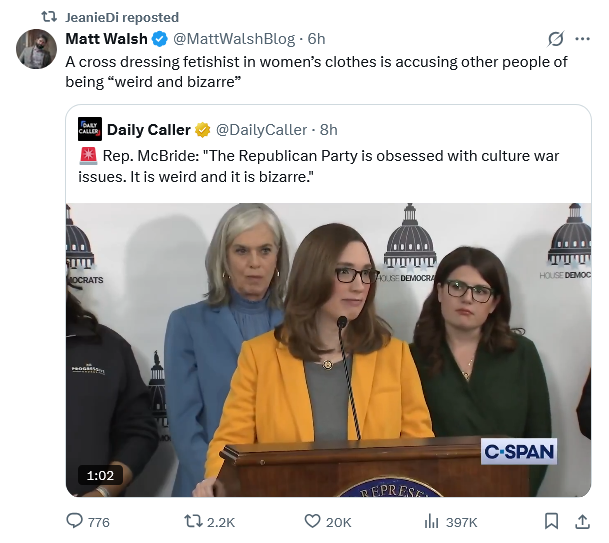Like the tweet via the 20K heart icon
The width and height of the screenshot is (609, 543).
312,521
